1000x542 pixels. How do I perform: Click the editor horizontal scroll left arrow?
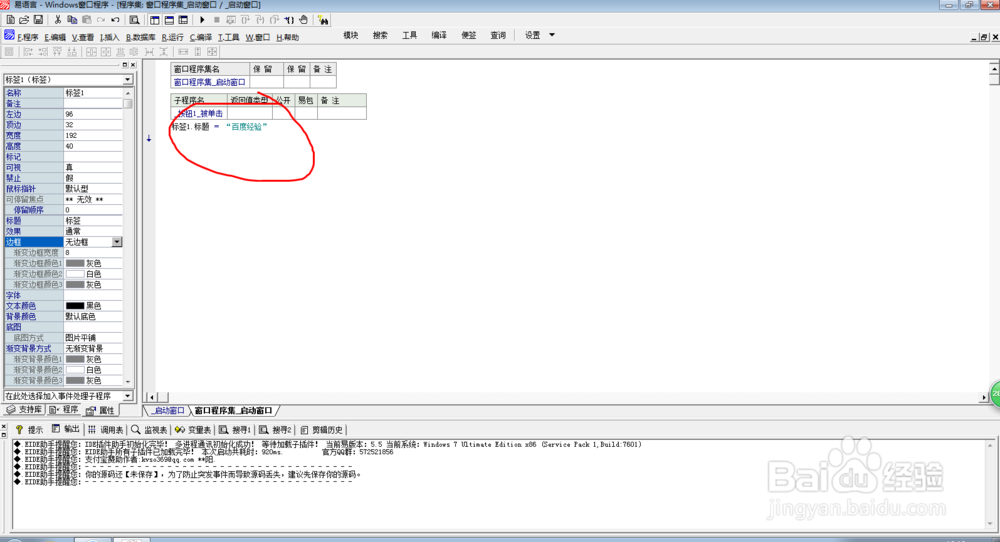tap(152, 397)
